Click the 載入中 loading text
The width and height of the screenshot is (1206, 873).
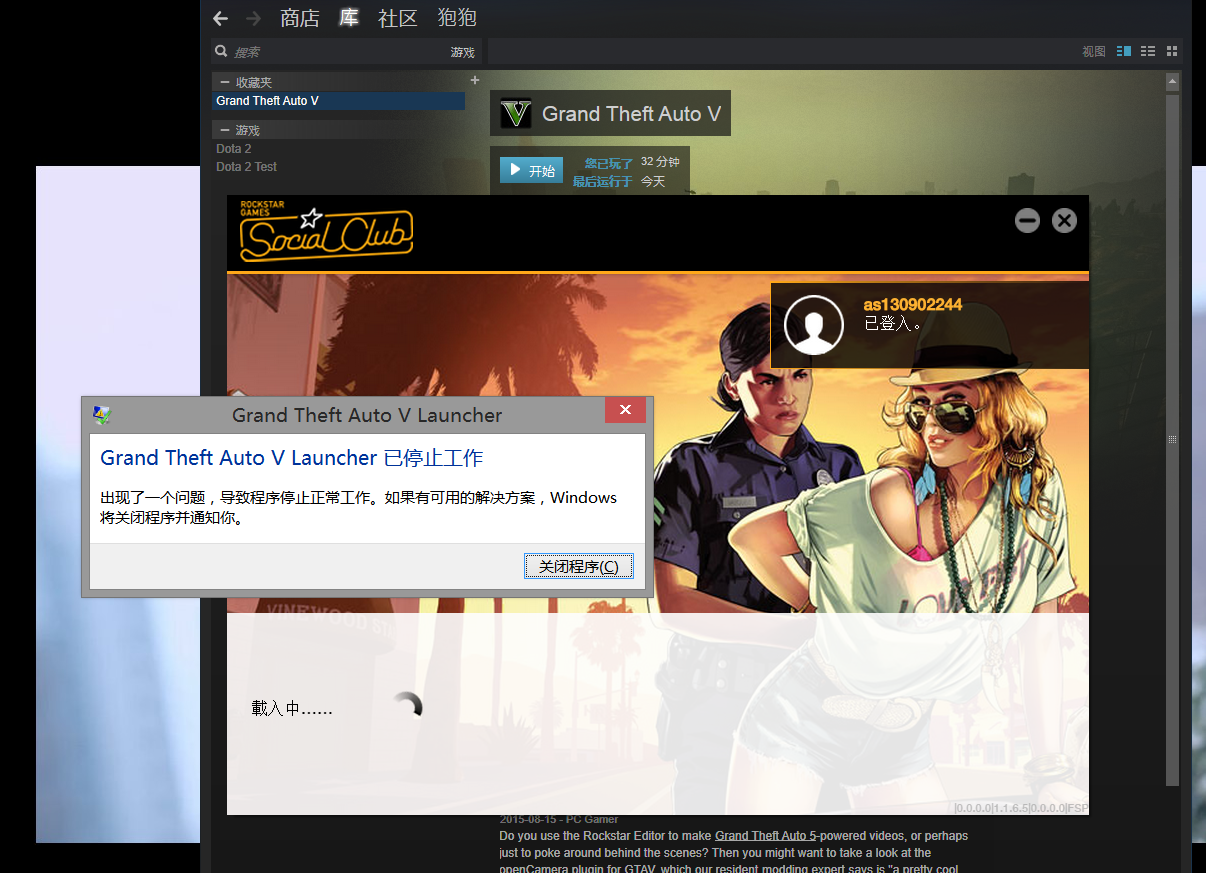[292, 709]
